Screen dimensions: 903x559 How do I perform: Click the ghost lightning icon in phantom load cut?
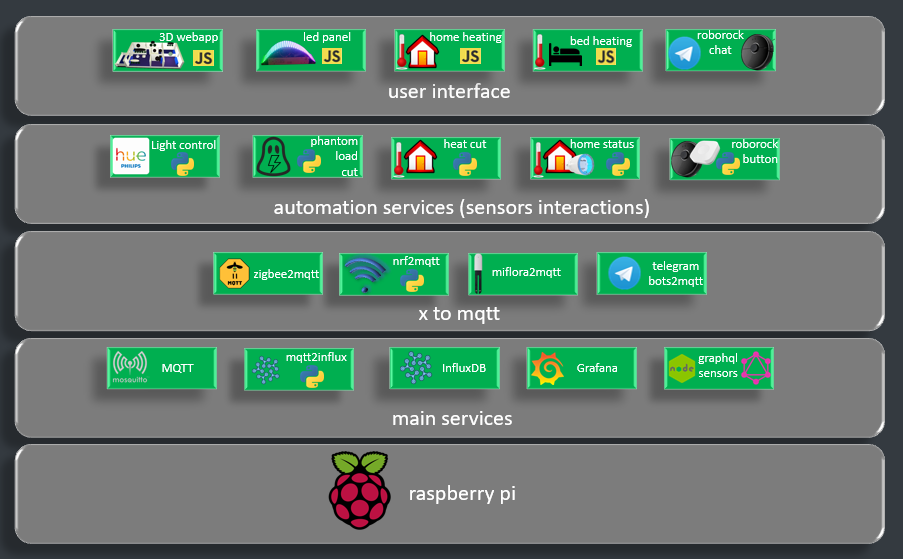coord(274,157)
